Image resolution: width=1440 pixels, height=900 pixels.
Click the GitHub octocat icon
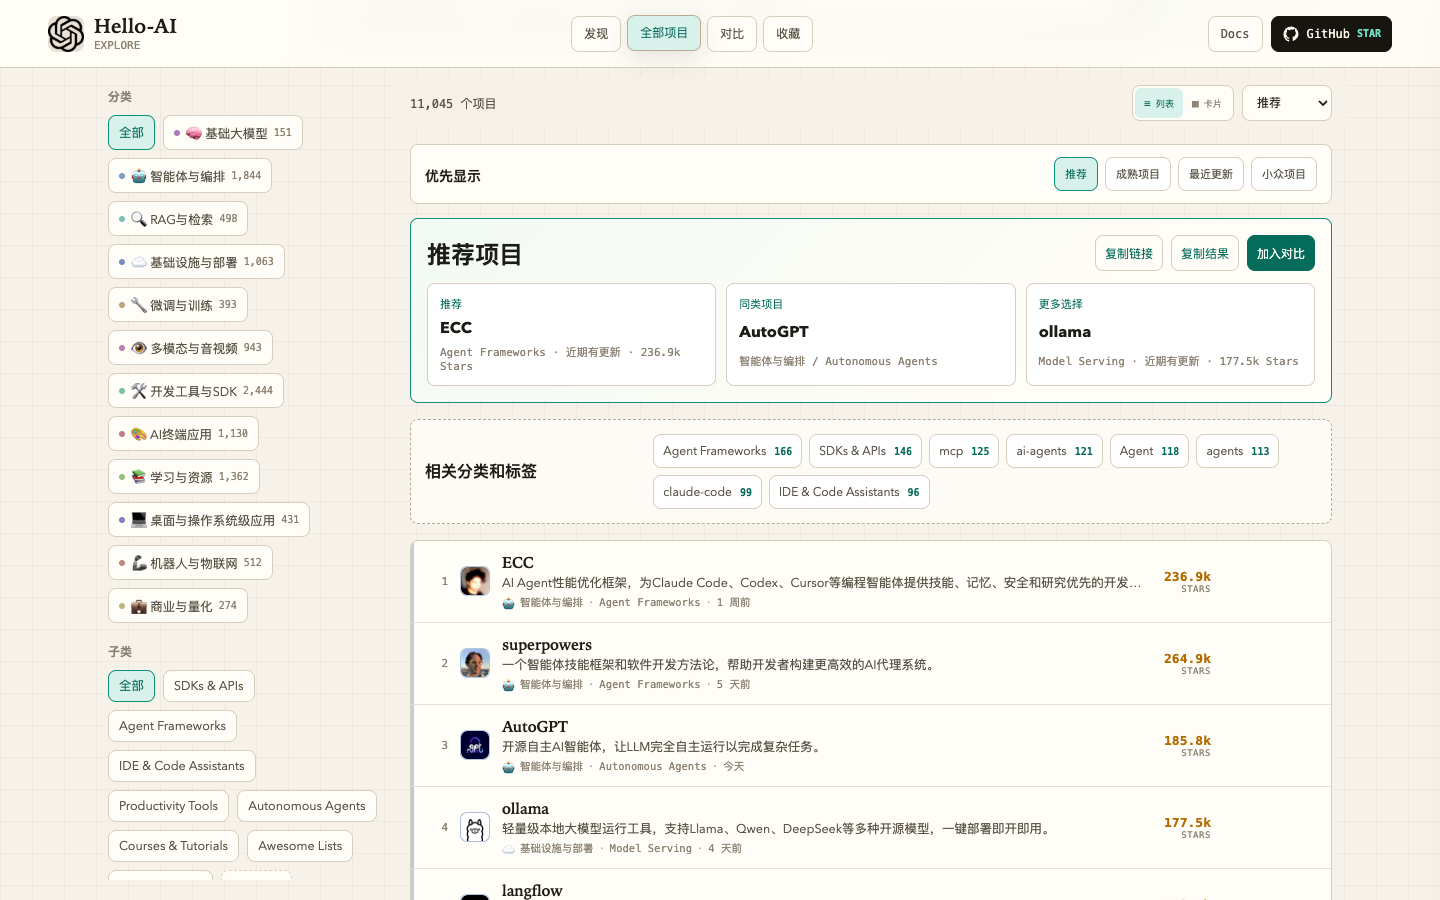click(1291, 34)
